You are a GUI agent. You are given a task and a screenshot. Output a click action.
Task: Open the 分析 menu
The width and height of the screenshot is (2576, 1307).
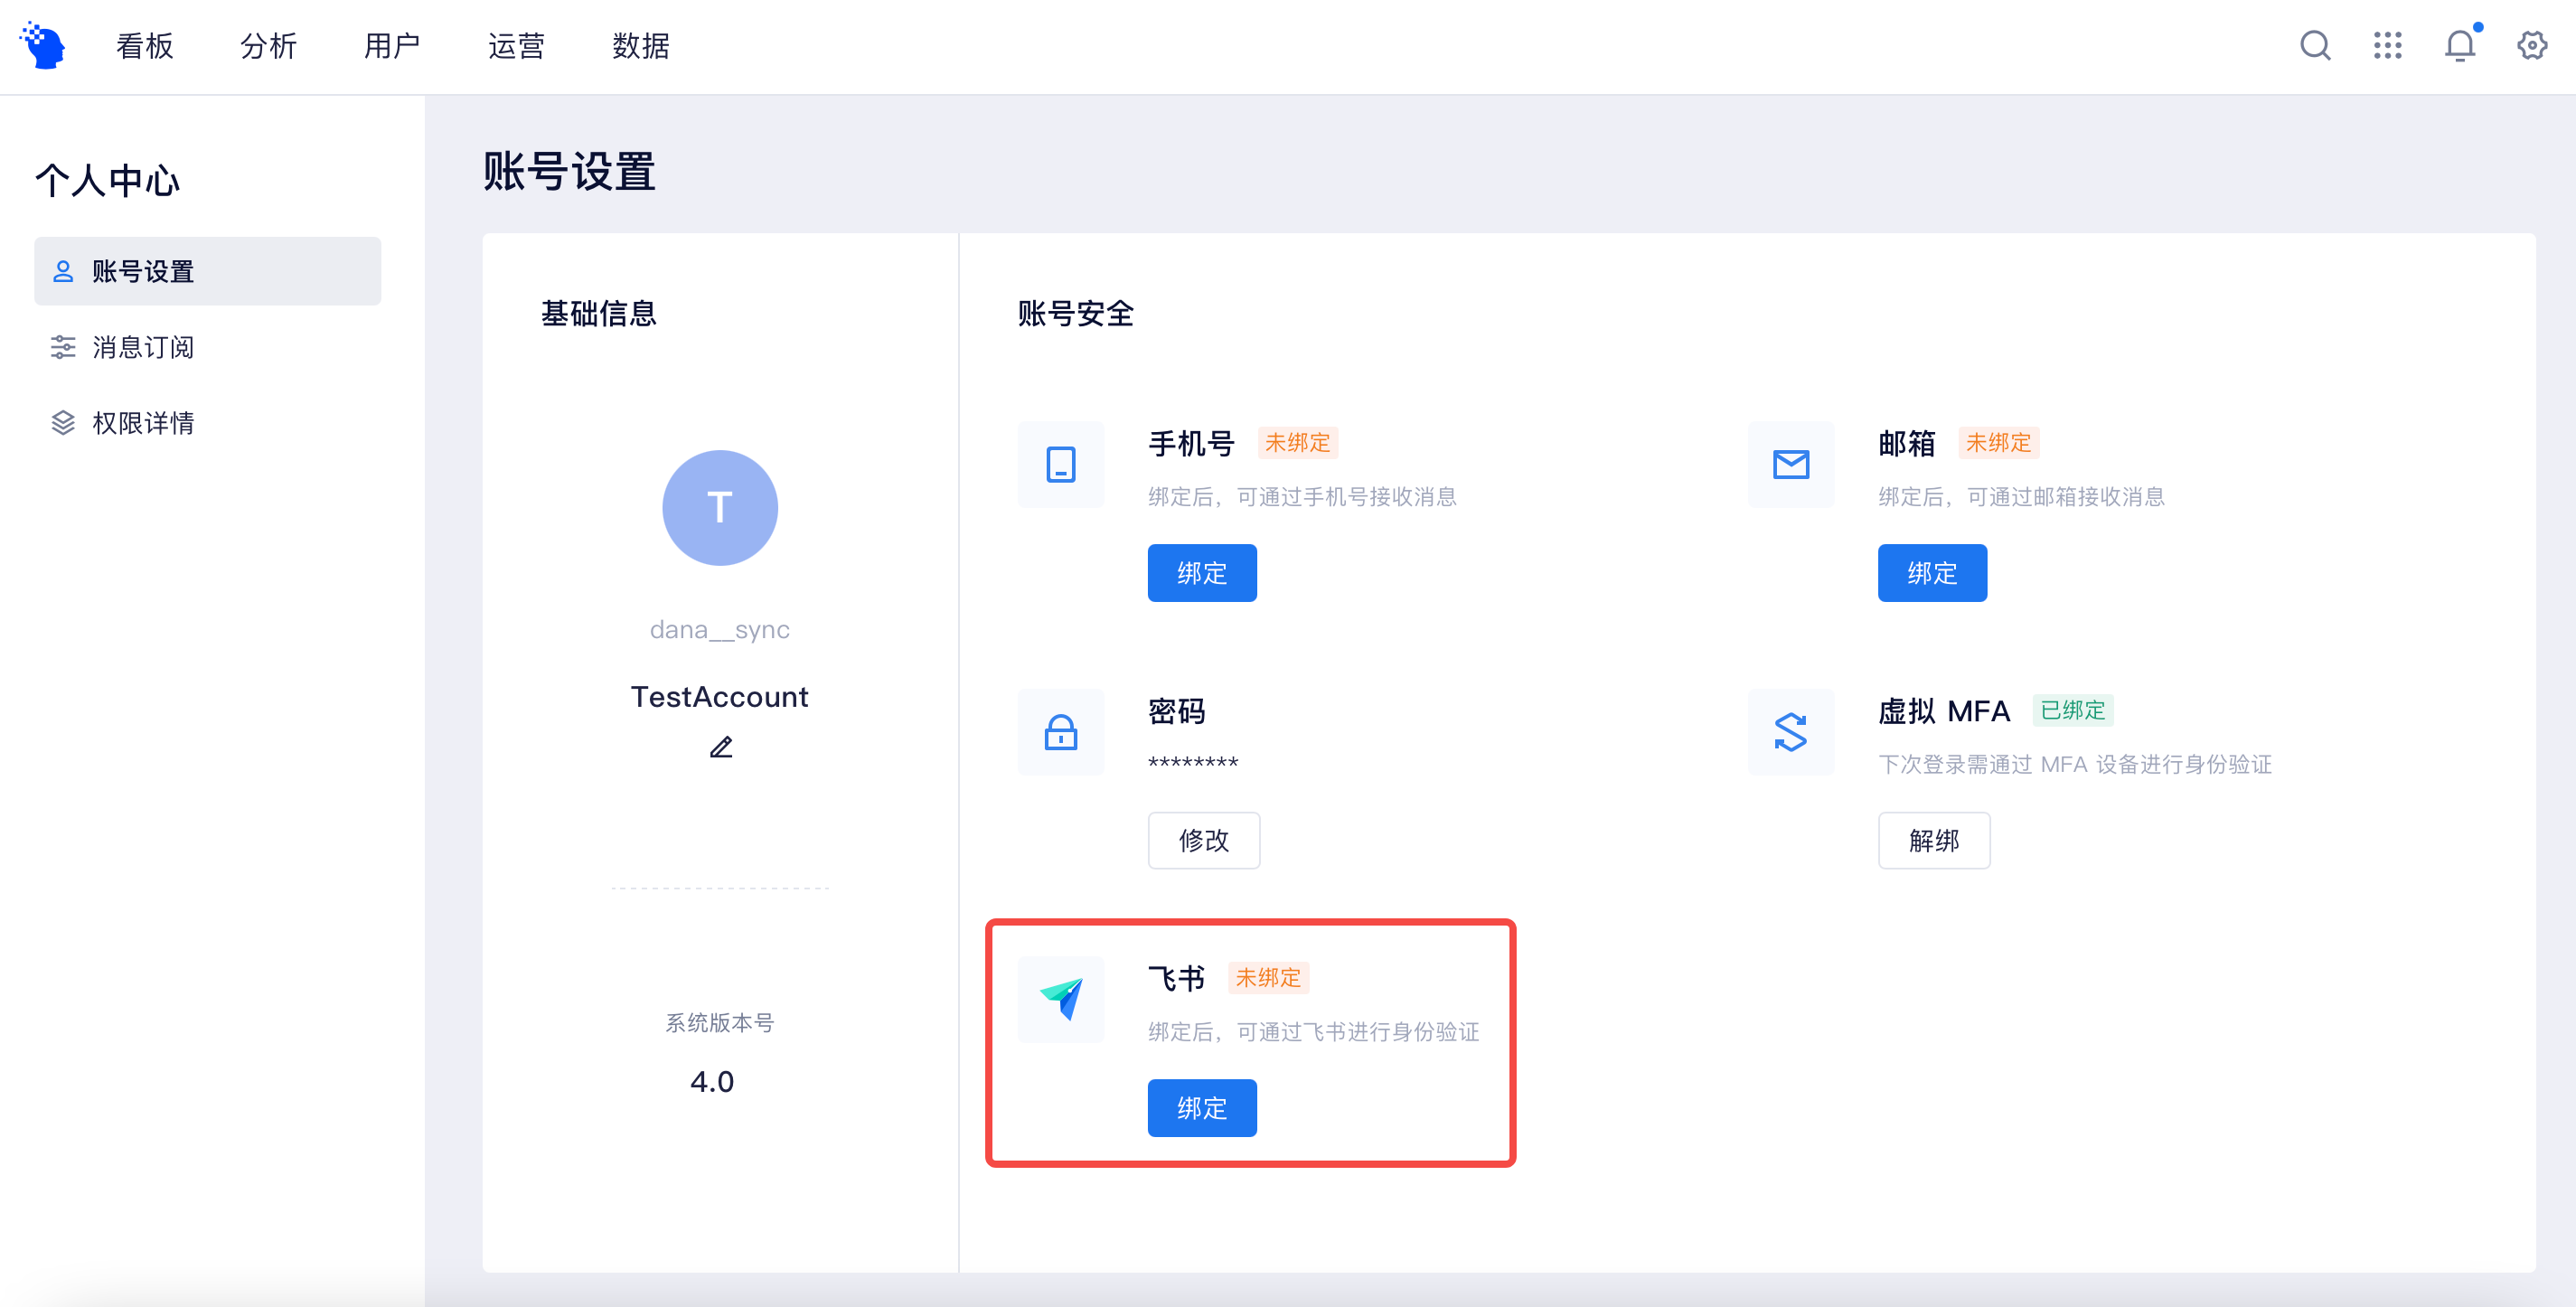click(269, 46)
